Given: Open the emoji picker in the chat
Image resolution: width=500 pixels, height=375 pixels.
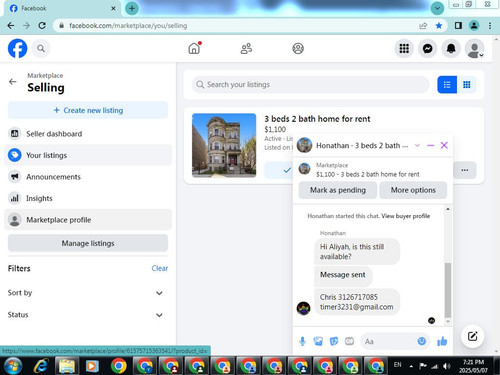Looking at the screenshot, I should [422, 341].
